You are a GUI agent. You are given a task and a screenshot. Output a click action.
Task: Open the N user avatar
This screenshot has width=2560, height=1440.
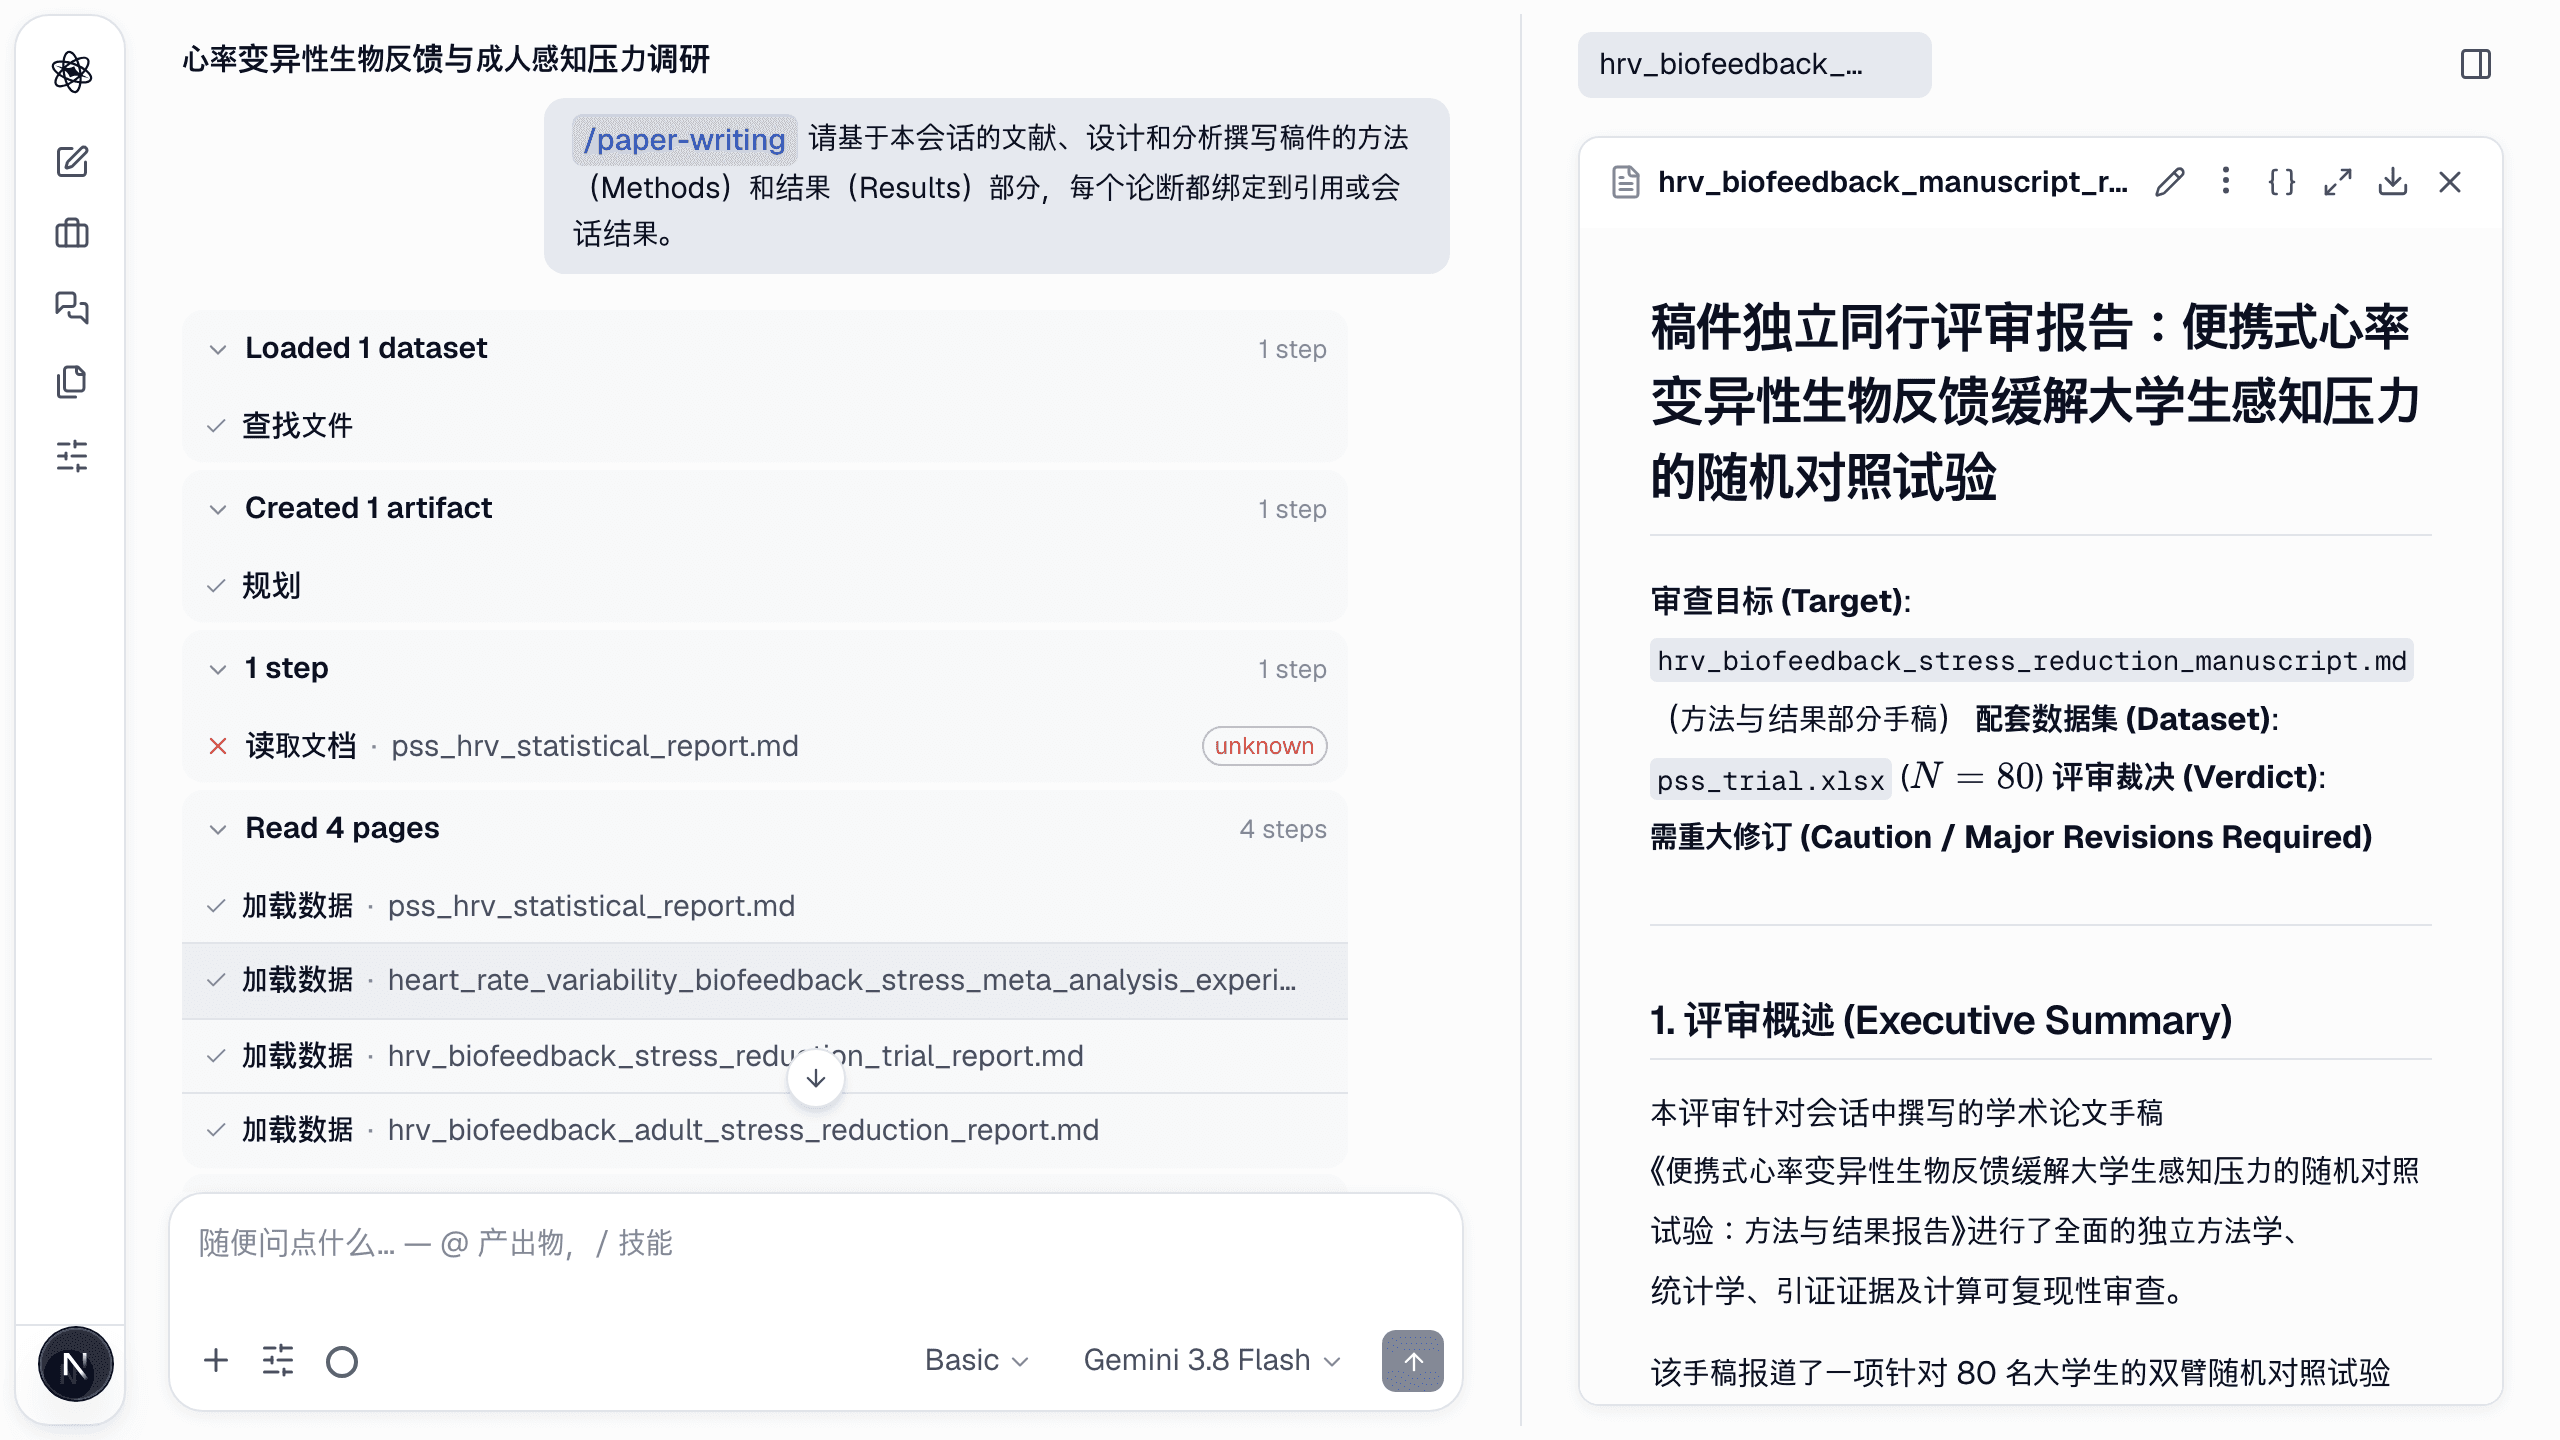click(x=75, y=1365)
